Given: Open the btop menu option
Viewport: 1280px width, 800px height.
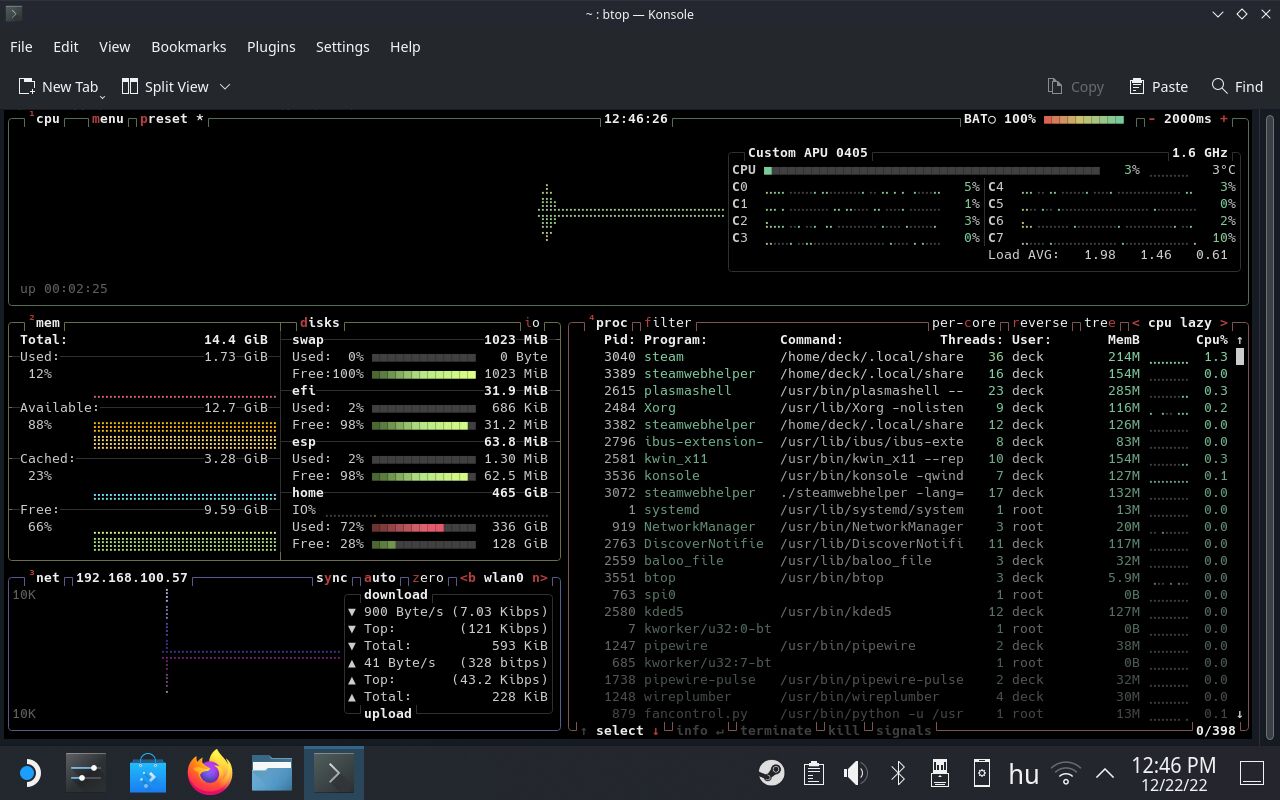Looking at the screenshot, I should [107, 119].
